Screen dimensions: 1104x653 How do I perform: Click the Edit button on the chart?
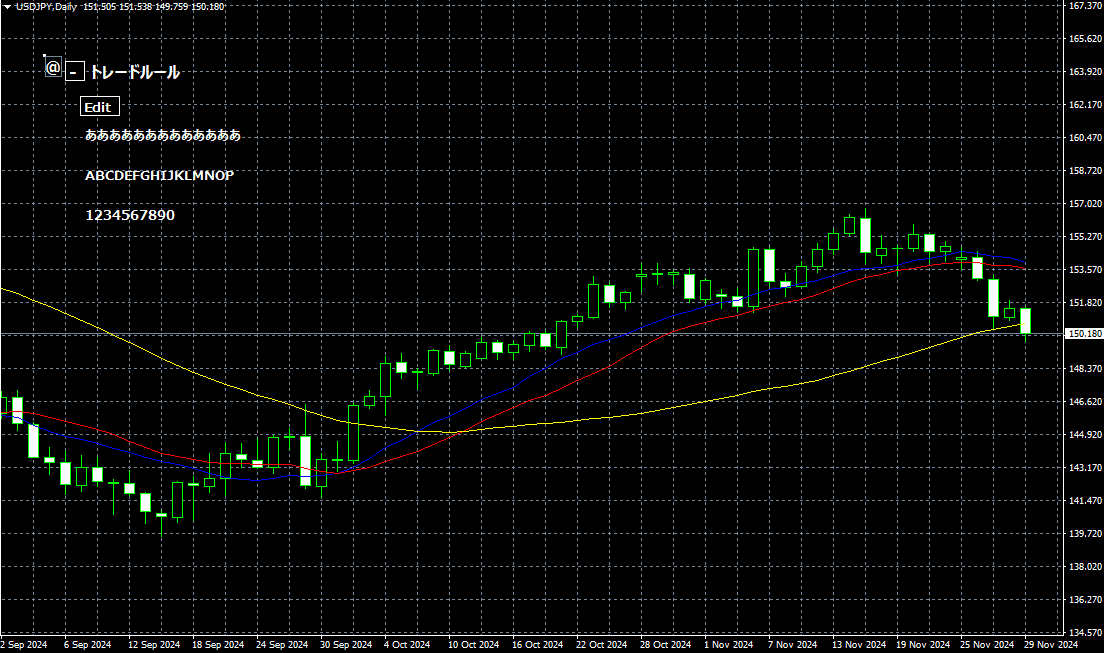[x=99, y=107]
